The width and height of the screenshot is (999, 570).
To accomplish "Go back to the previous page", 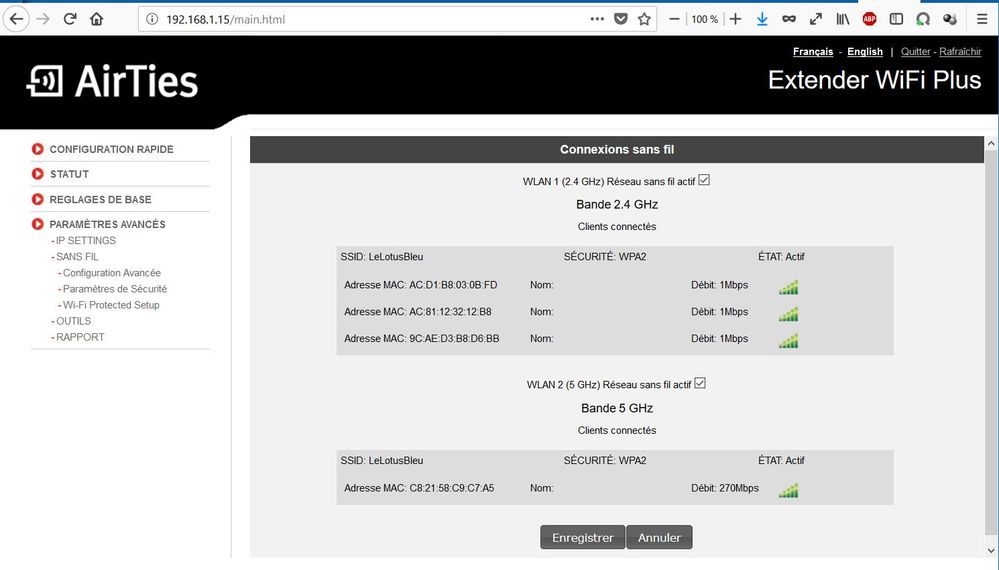I will coord(17,19).
